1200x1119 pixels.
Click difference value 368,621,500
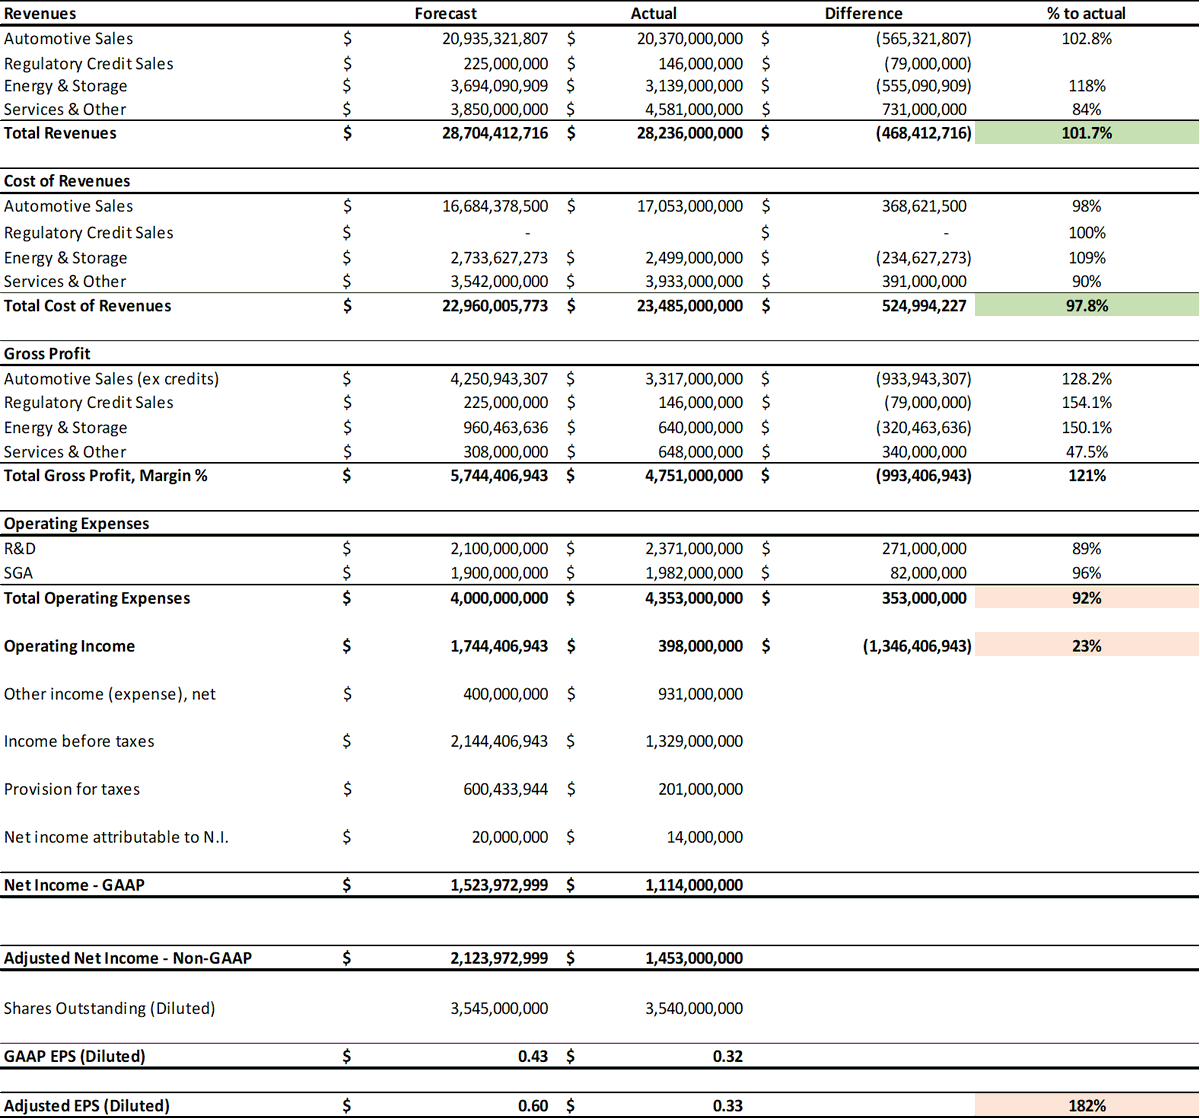pos(924,206)
